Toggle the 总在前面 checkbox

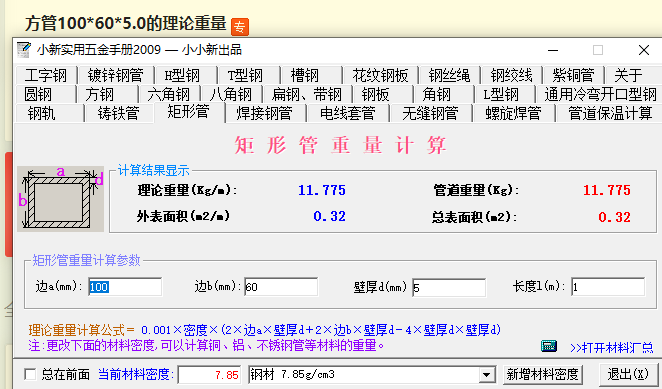pyautogui.click(x=30, y=374)
